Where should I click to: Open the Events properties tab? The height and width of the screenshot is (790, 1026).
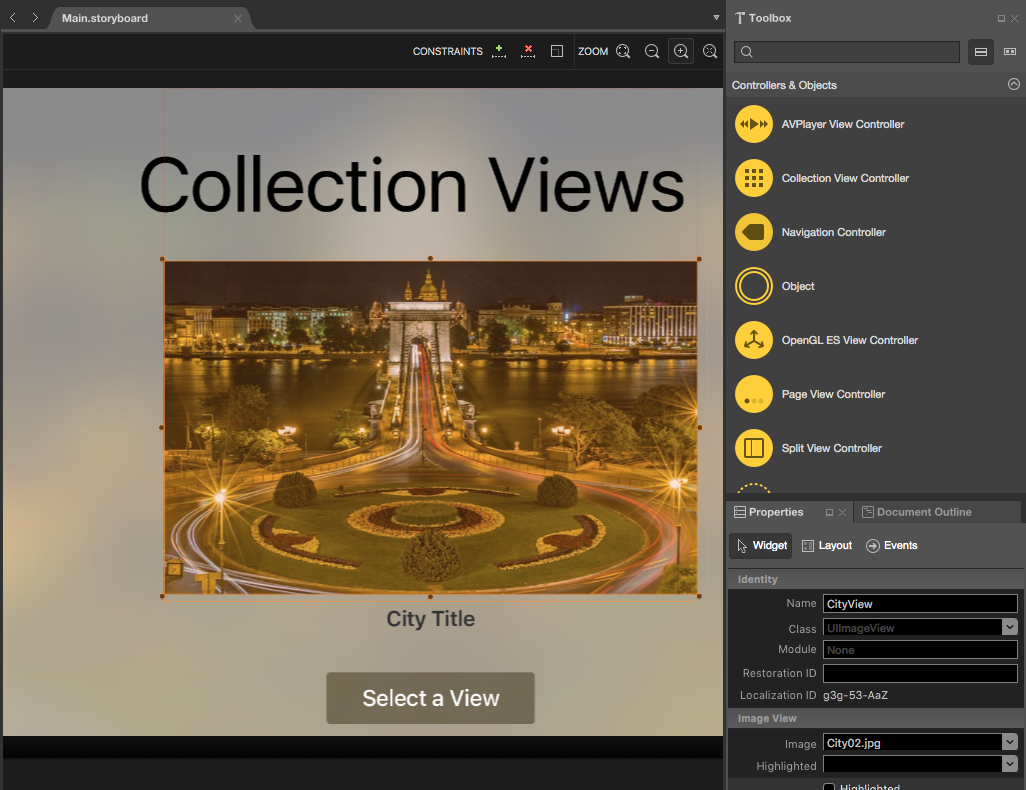pos(892,545)
